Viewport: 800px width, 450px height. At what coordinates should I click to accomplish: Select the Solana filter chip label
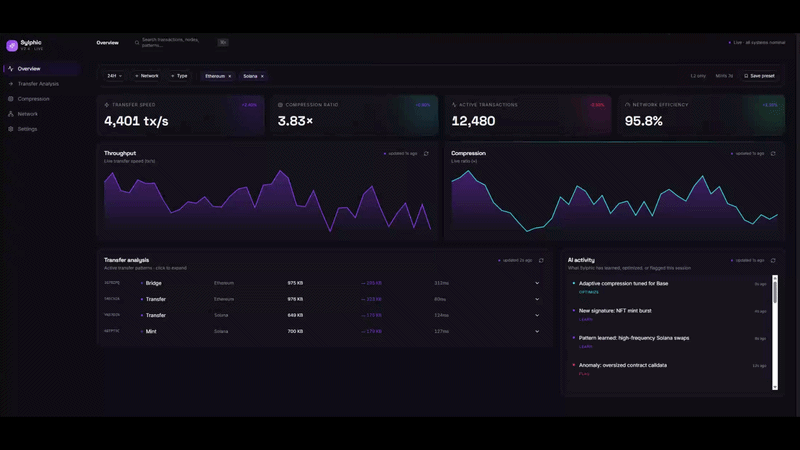pyautogui.click(x=250, y=76)
